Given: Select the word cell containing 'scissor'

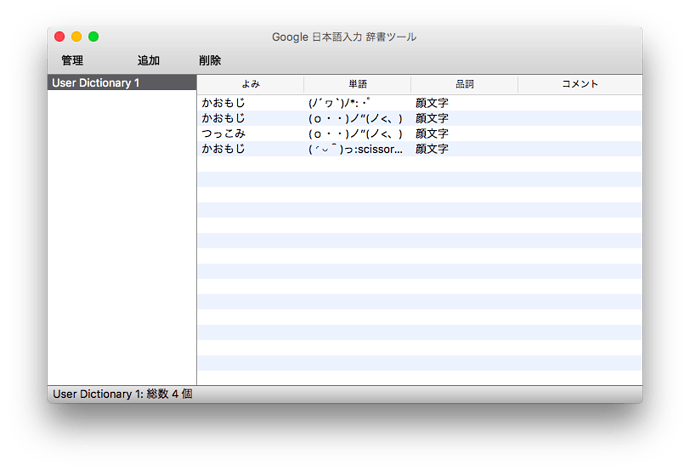Looking at the screenshot, I should pos(356,149).
